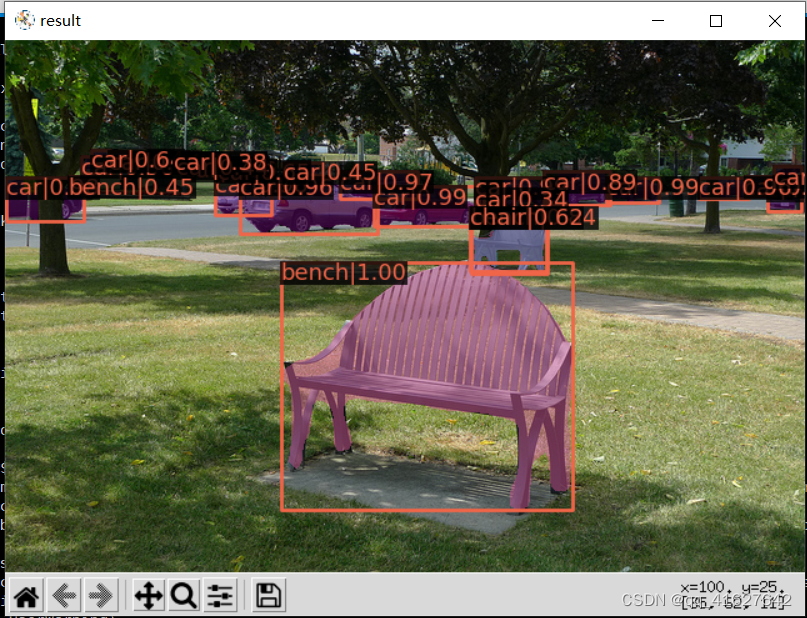Viewport: 807px width, 618px height.
Task: Click the chair|0.624 detection label
Action: coord(533,216)
